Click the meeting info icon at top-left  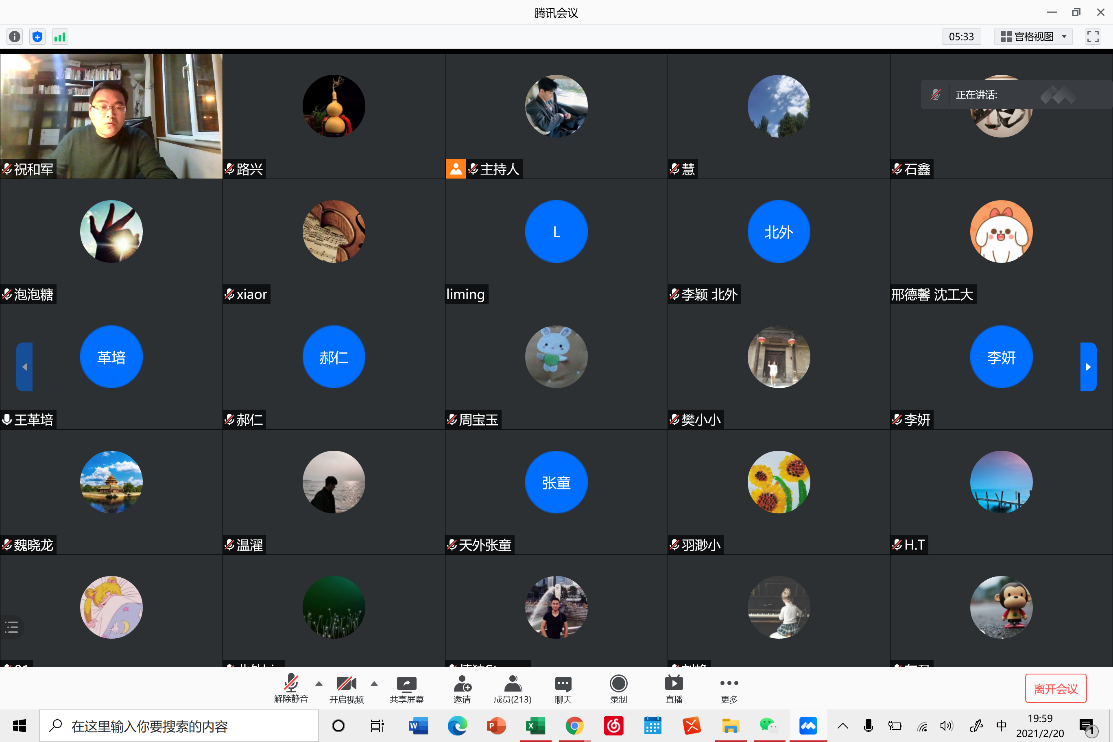click(x=15, y=36)
